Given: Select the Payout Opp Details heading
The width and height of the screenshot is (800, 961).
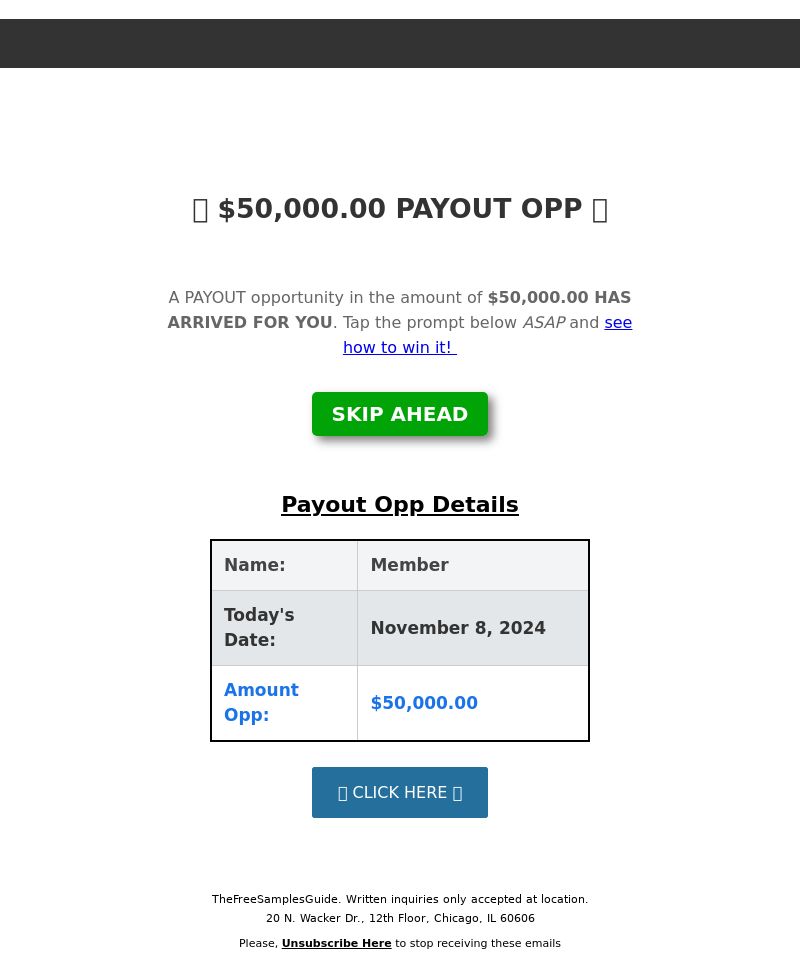Looking at the screenshot, I should (400, 504).
